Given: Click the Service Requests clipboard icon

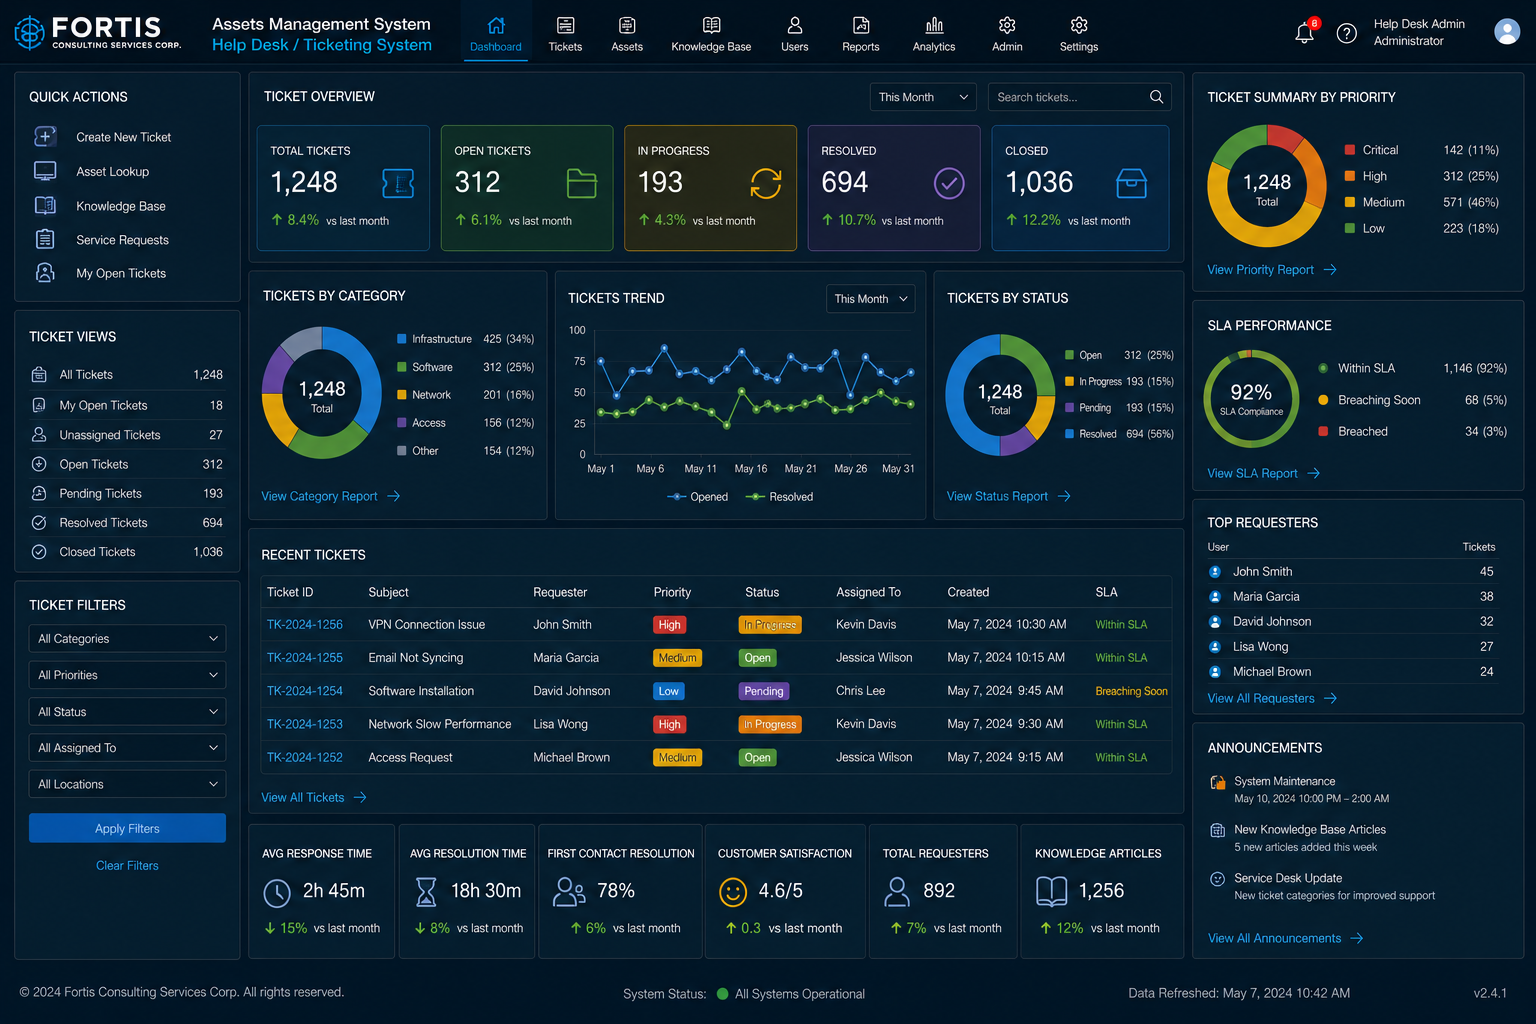Looking at the screenshot, I should 45,239.
